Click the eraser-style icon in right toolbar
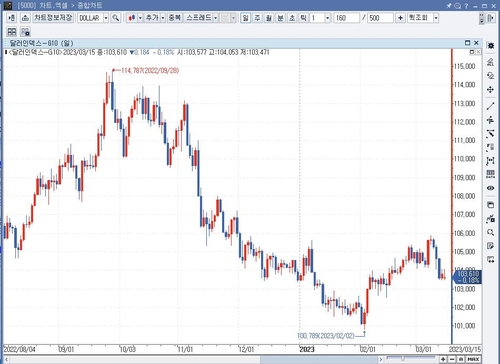 (x=490, y=75)
